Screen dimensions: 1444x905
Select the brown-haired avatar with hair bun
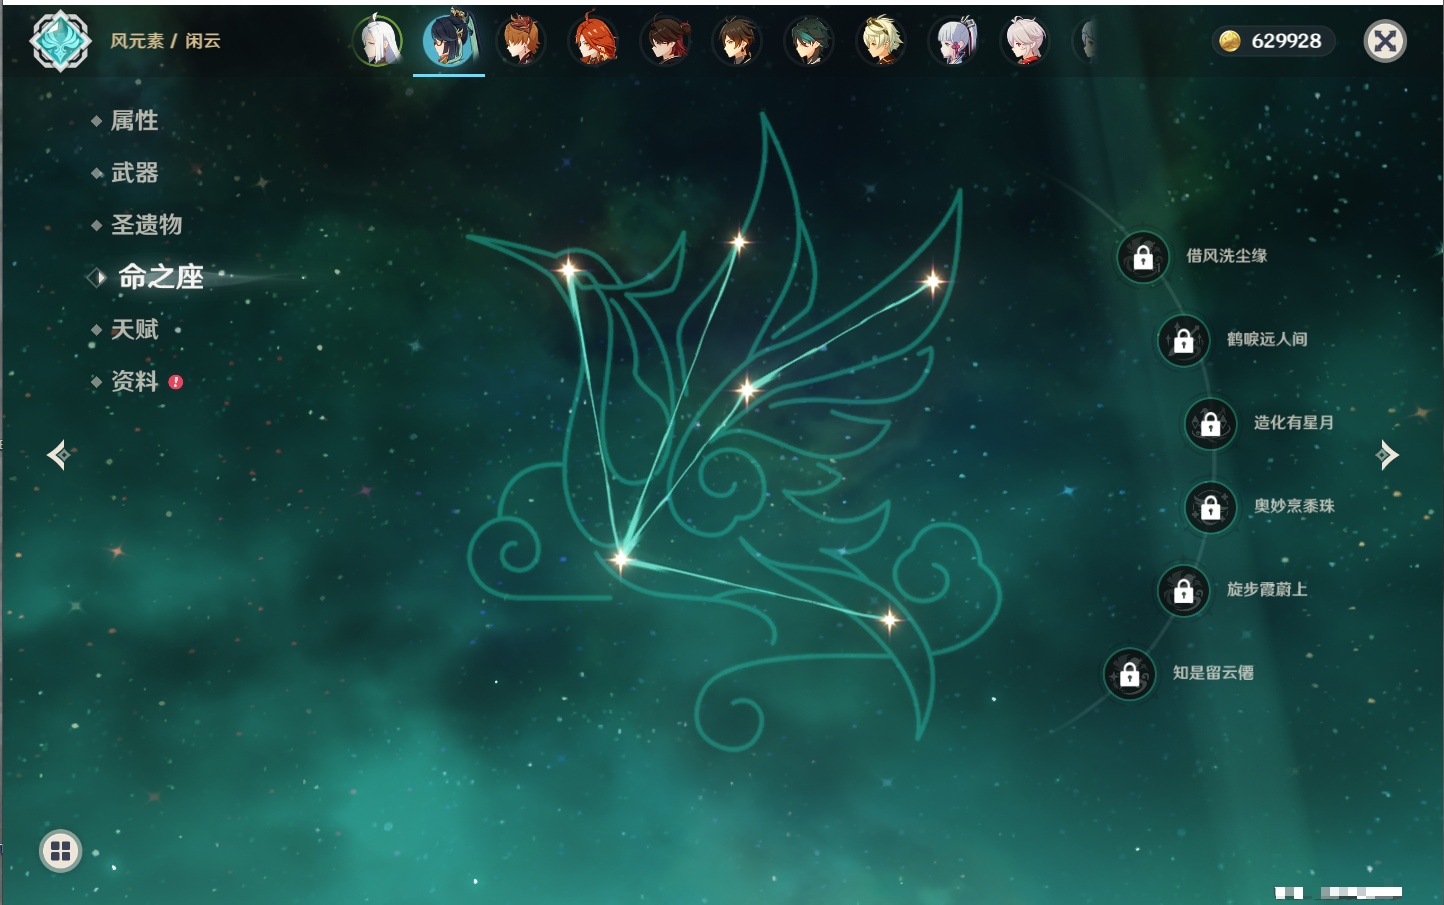click(665, 41)
